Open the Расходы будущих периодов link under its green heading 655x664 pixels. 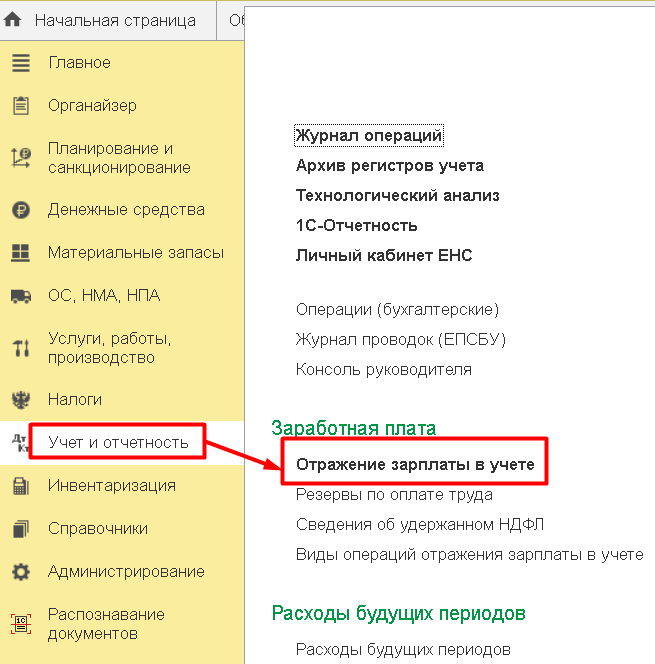[x=403, y=650]
